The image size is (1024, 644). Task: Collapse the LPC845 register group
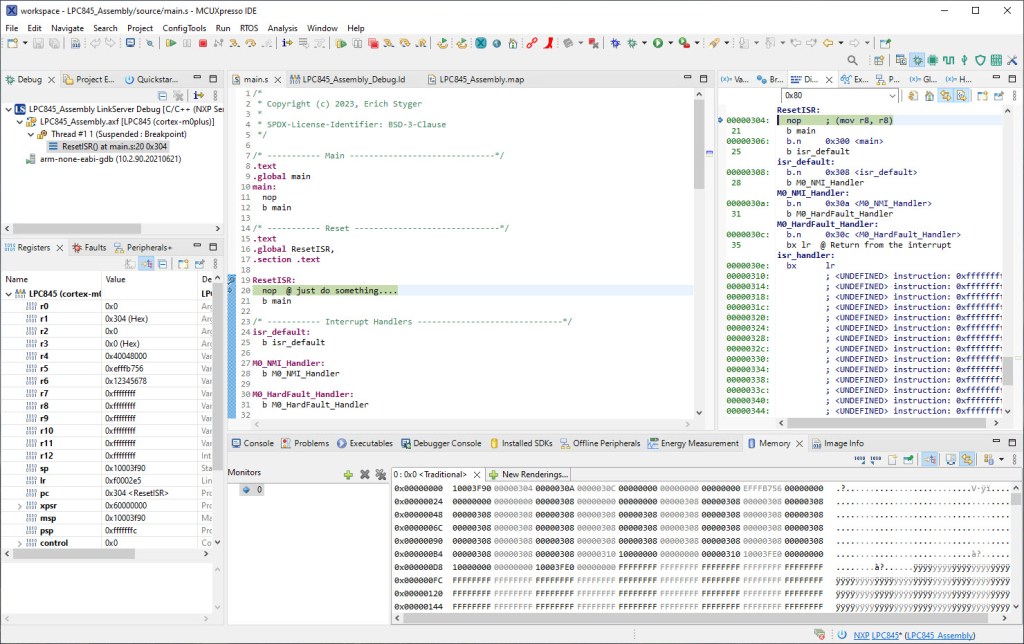[x=9, y=294]
